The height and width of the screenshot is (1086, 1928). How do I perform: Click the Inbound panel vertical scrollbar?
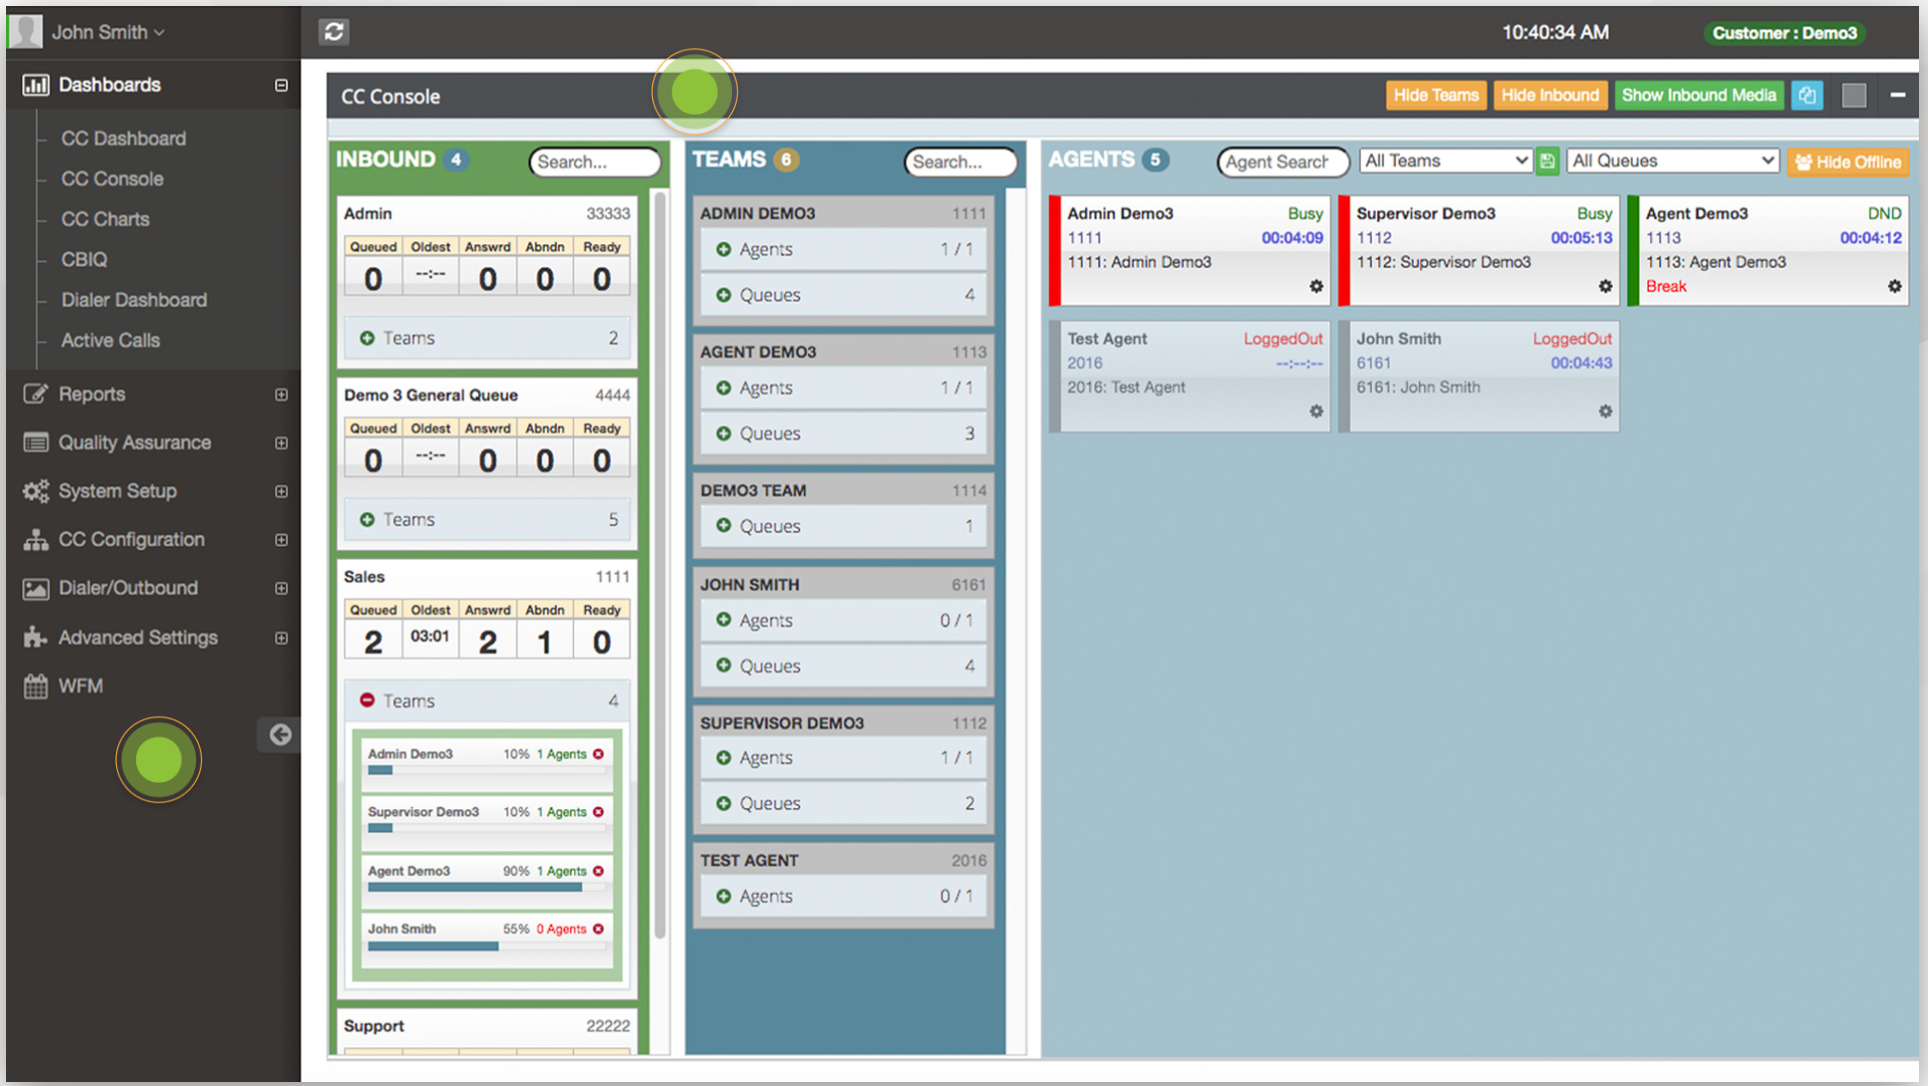click(x=660, y=560)
